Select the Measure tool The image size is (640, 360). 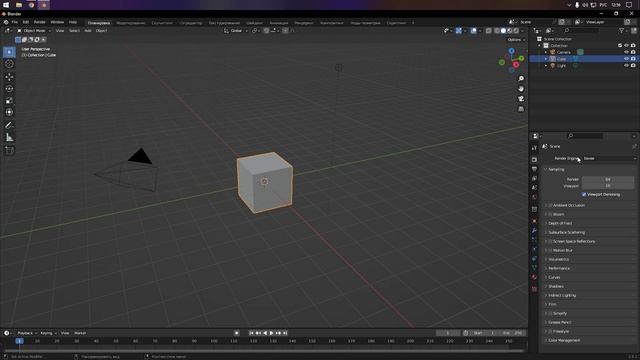tap(9, 138)
